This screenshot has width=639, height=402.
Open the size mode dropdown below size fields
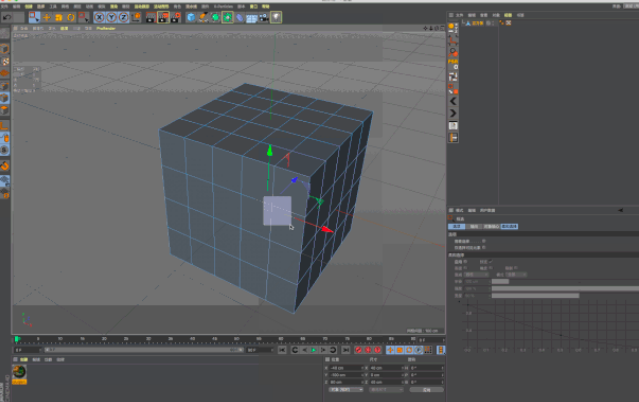(386, 390)
